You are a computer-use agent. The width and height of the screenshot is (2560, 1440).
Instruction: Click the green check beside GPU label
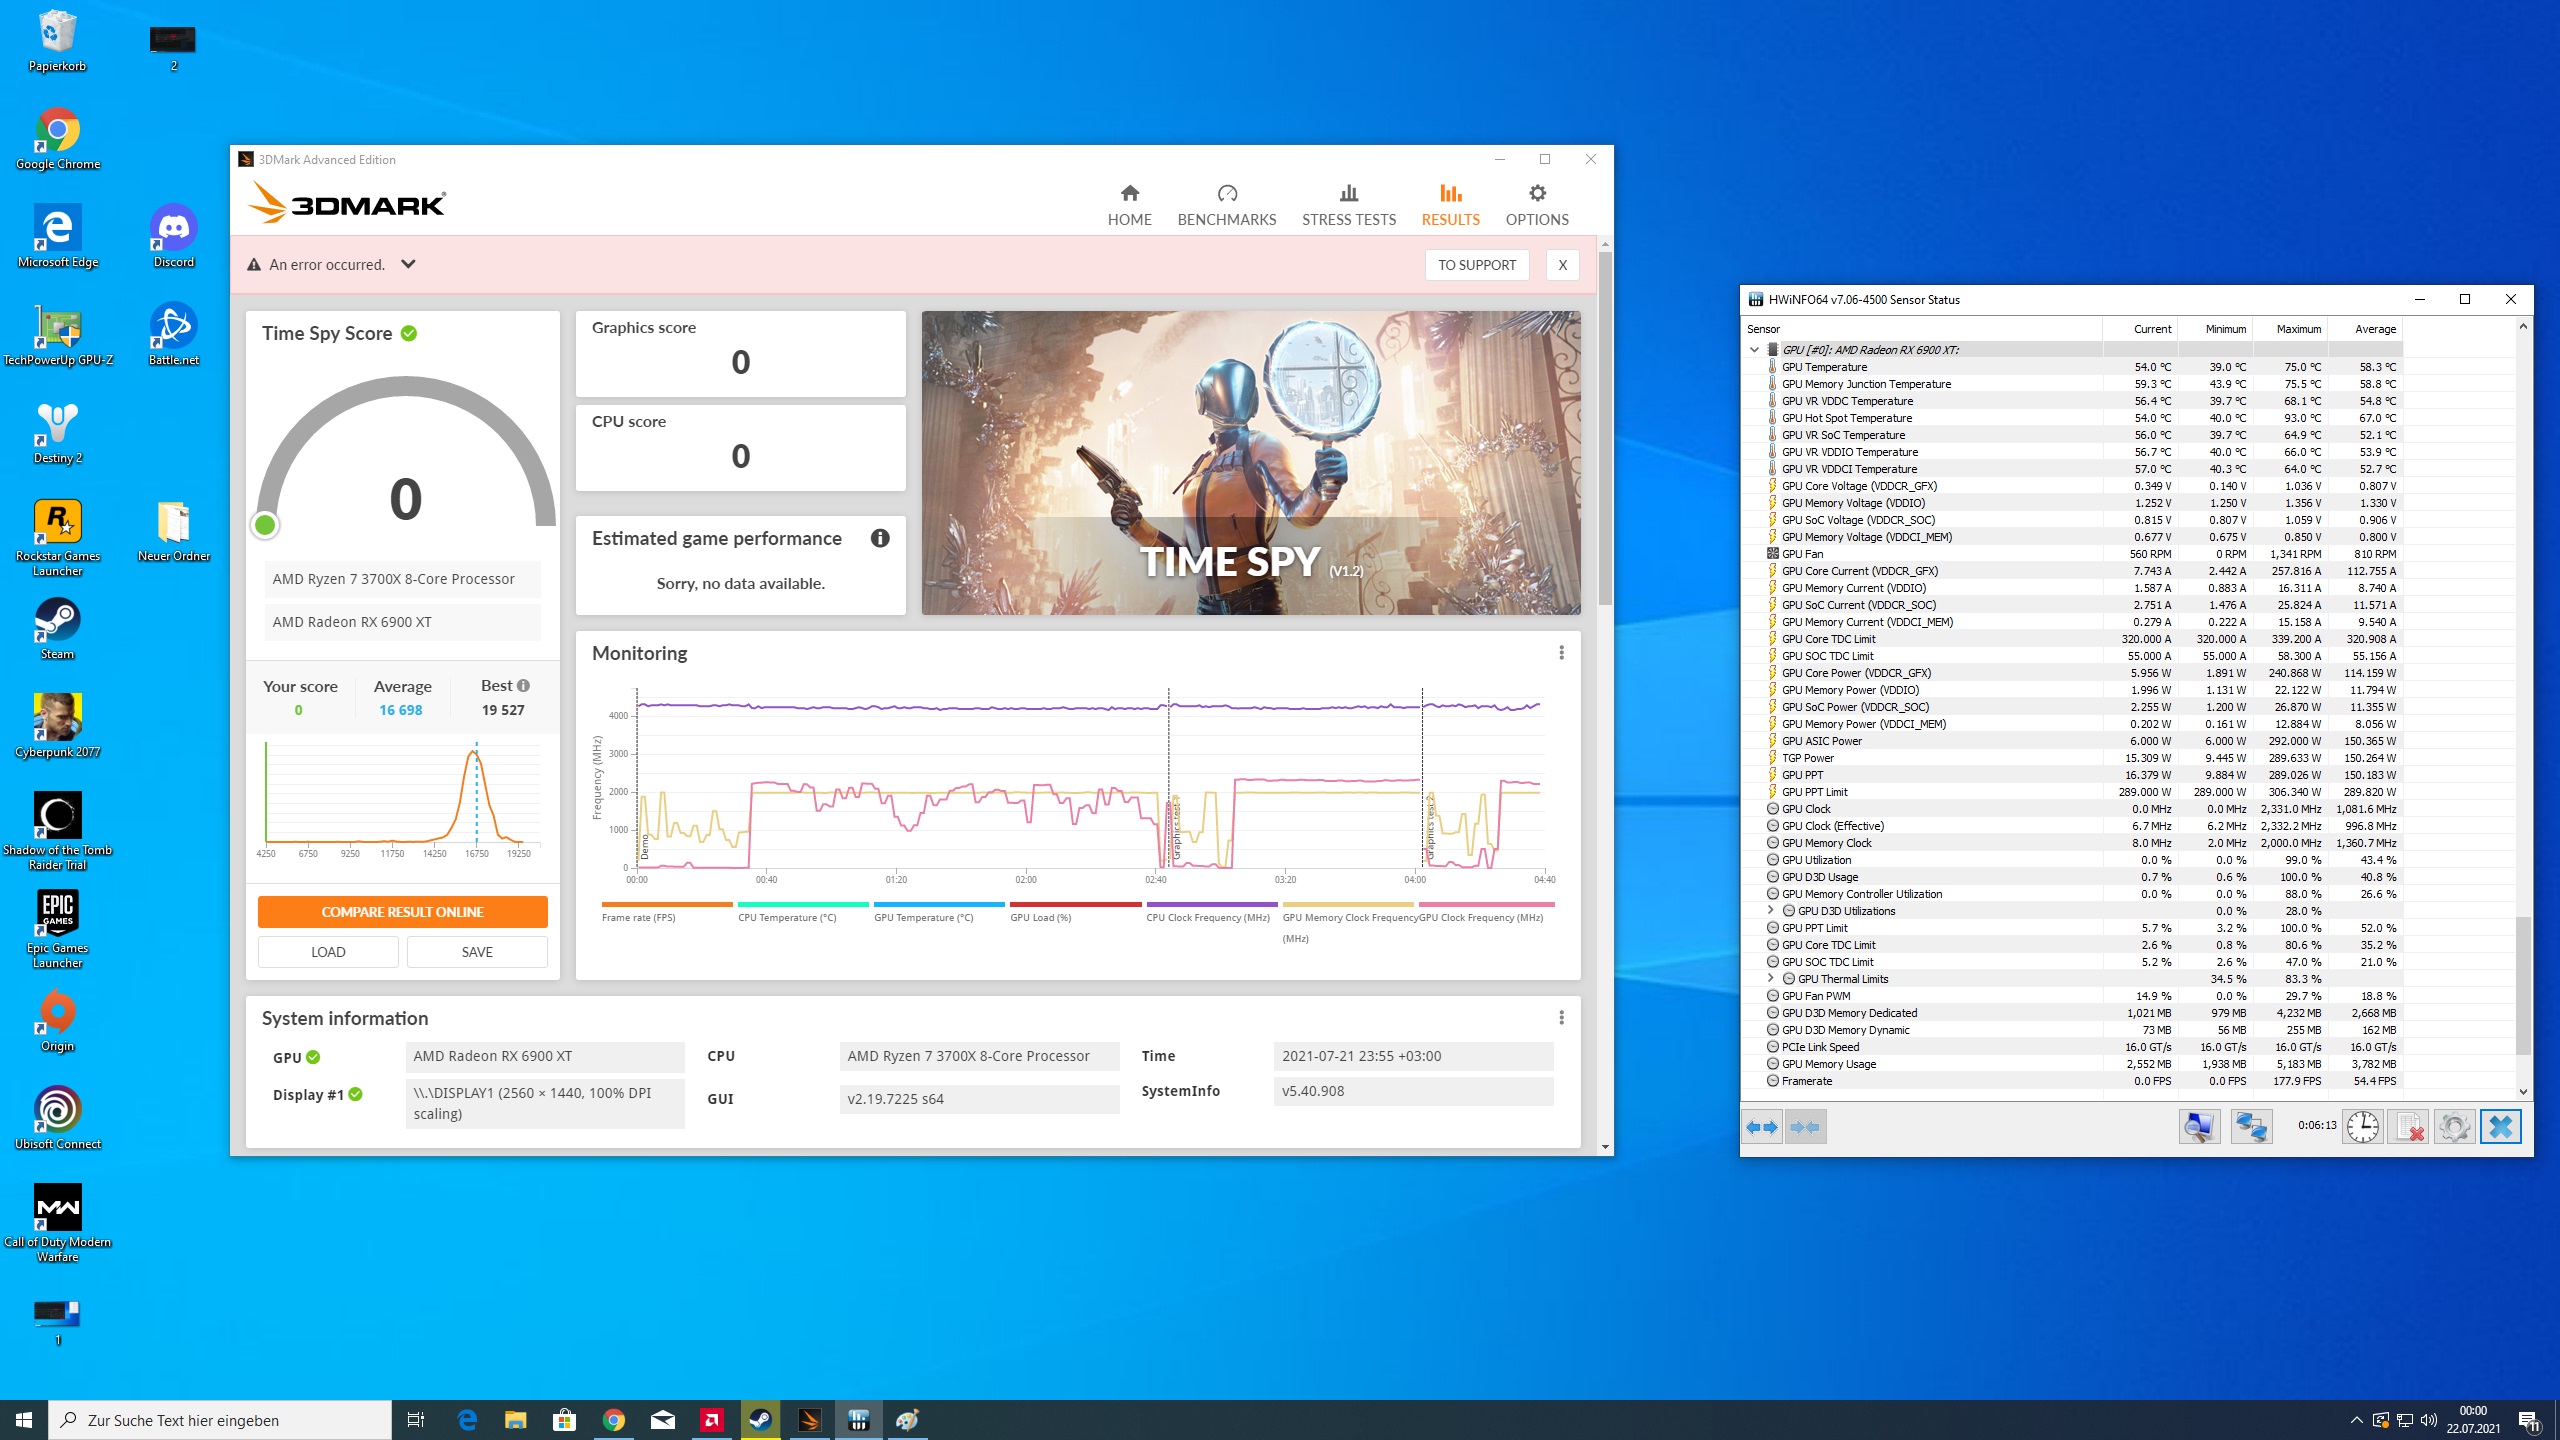click(x=313, y=1057)
